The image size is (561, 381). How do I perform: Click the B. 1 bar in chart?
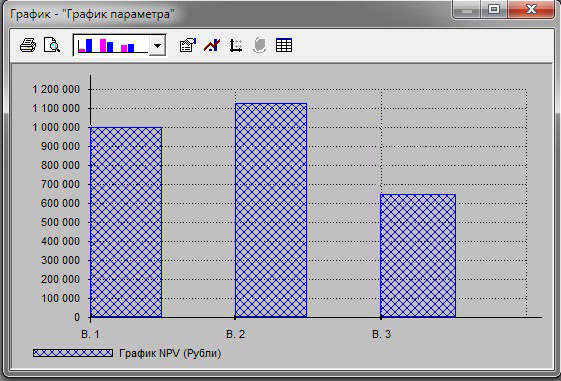pos(126,222)
